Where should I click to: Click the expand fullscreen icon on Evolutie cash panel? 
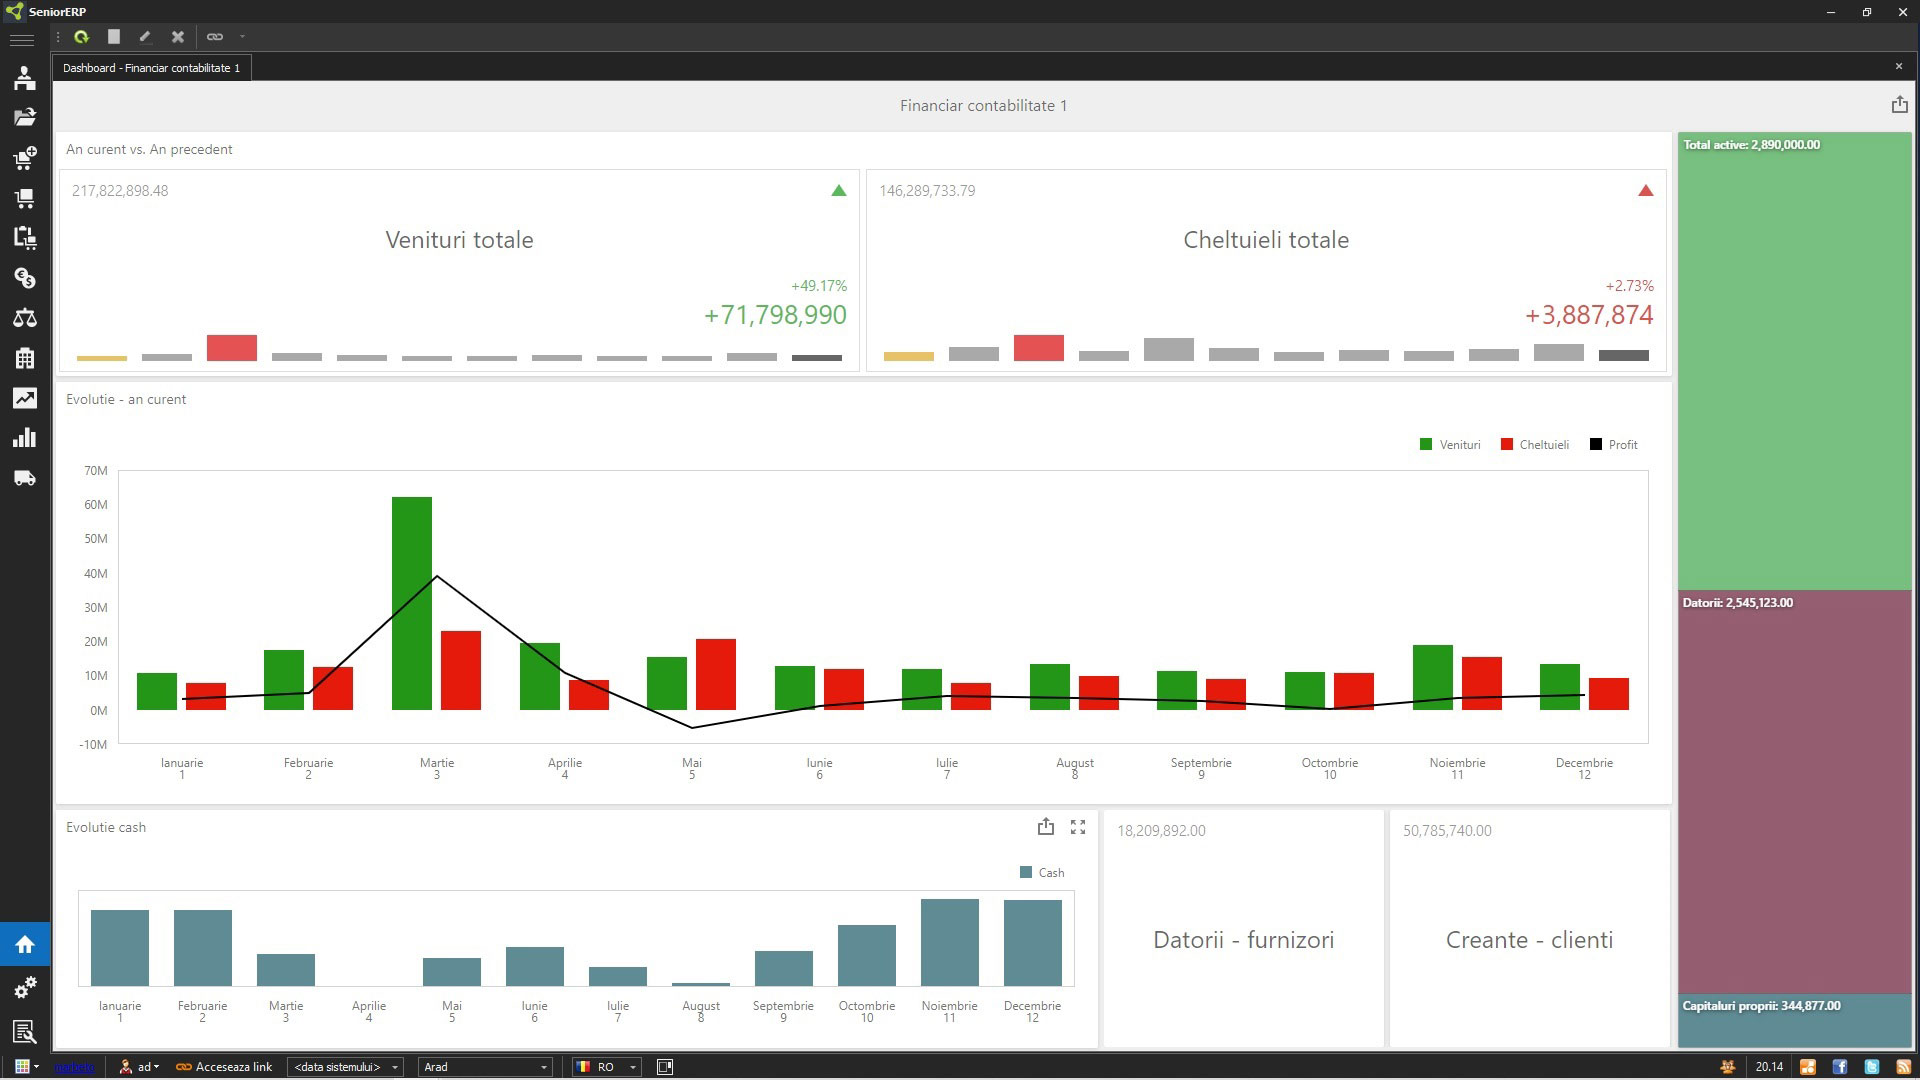pos(1077,827)
